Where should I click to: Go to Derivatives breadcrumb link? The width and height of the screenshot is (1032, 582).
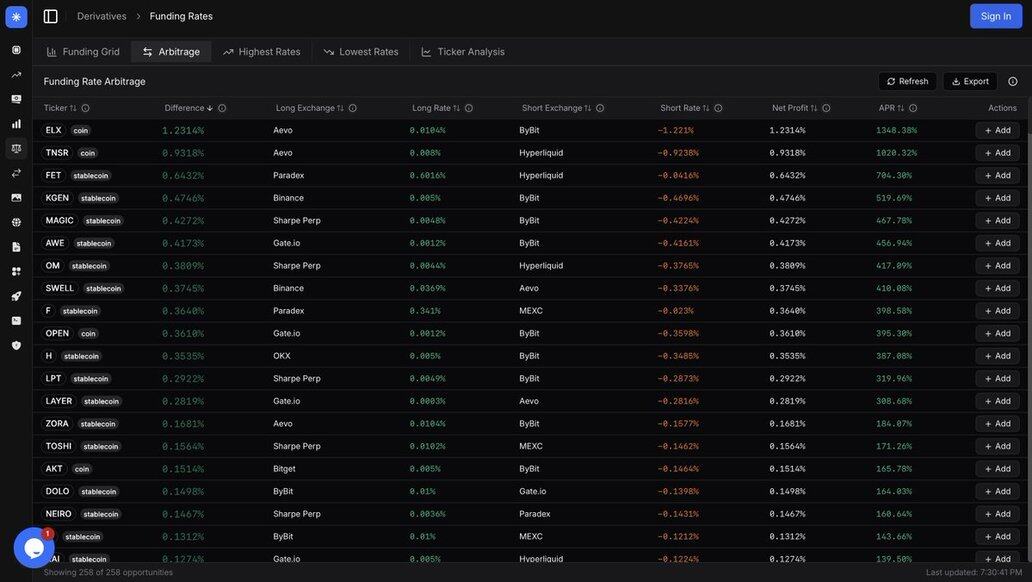point(102,16)
